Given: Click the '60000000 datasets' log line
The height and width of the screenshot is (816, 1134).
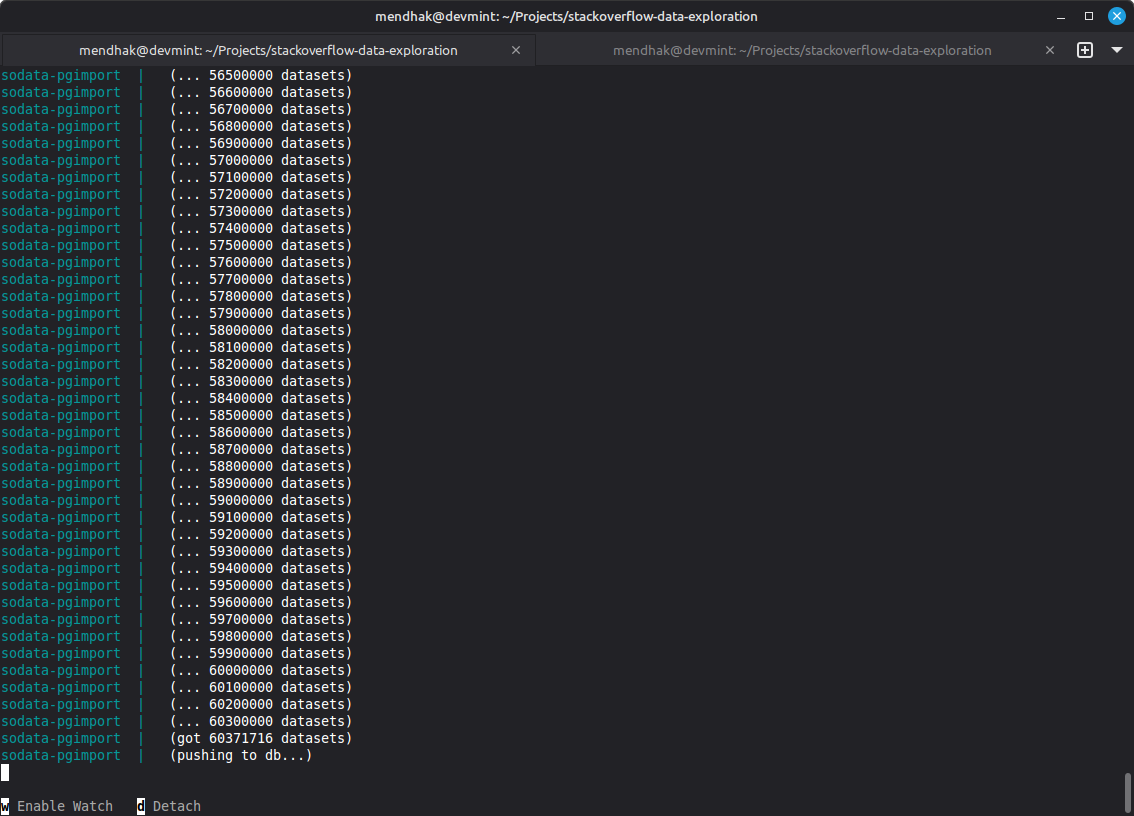Looking at the screenshot, I should pos(261,670).
